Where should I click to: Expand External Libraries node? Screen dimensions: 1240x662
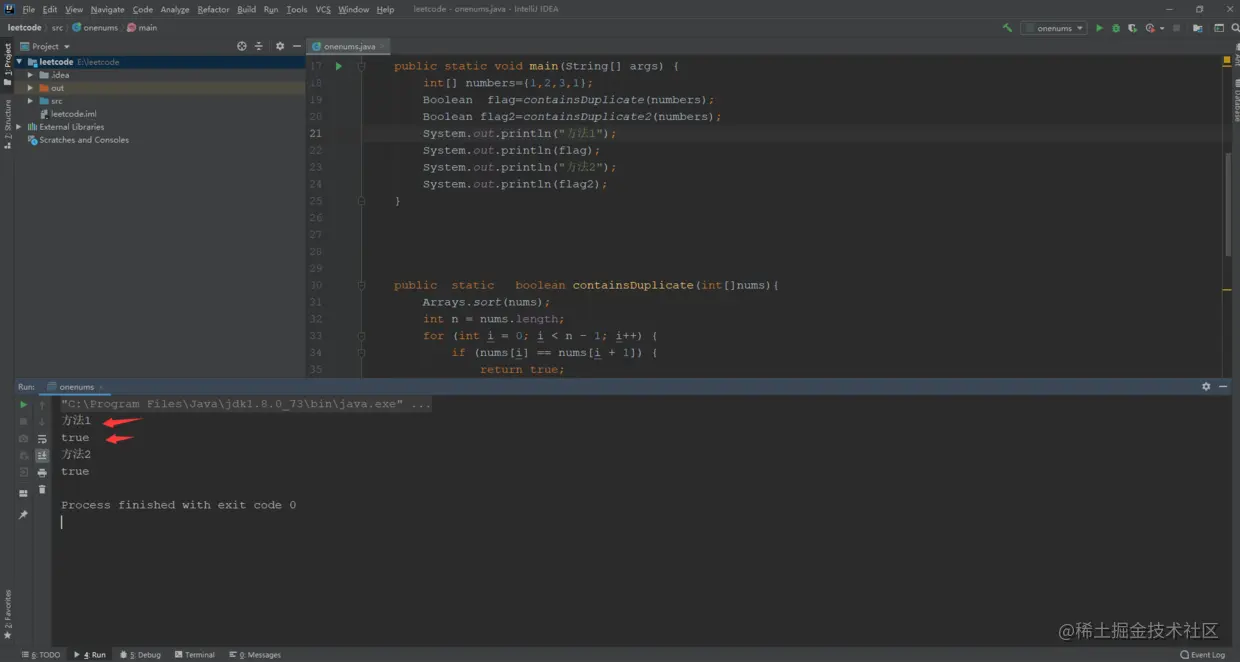point(19,127)
